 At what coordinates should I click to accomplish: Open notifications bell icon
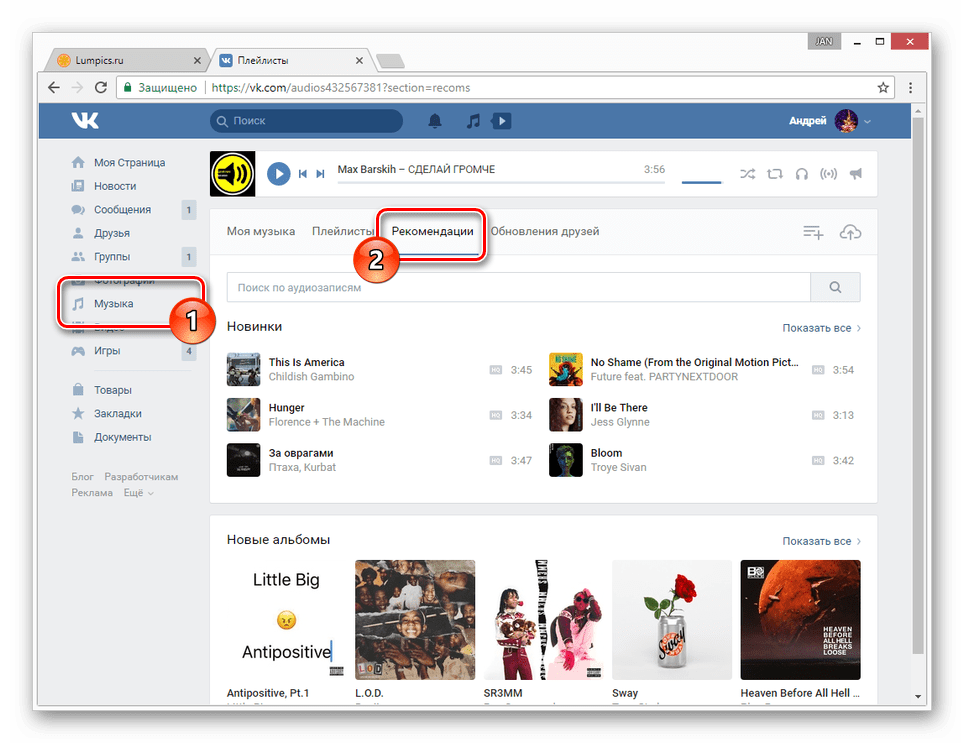click(435, 121)
